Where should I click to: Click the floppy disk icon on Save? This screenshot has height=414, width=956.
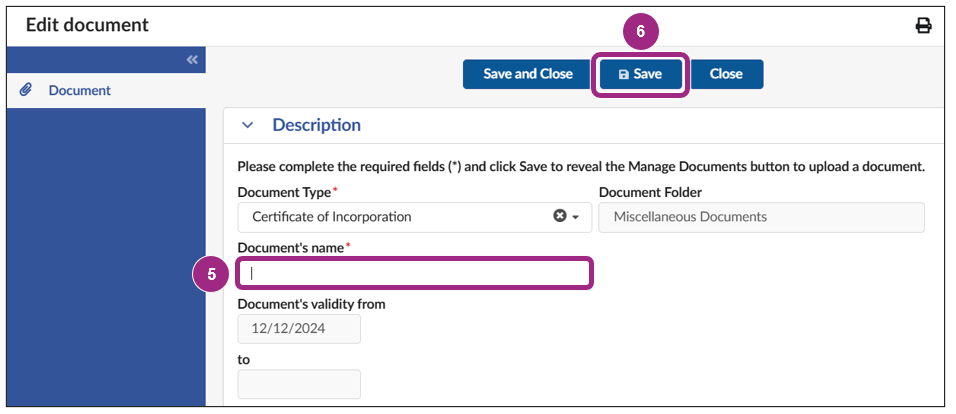click(624, 75)
